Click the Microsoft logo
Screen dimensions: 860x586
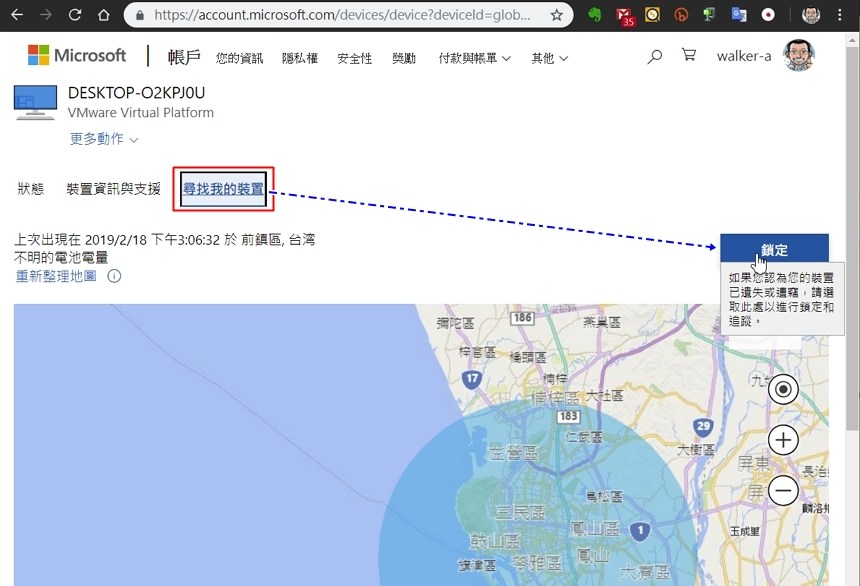(77, 55)
